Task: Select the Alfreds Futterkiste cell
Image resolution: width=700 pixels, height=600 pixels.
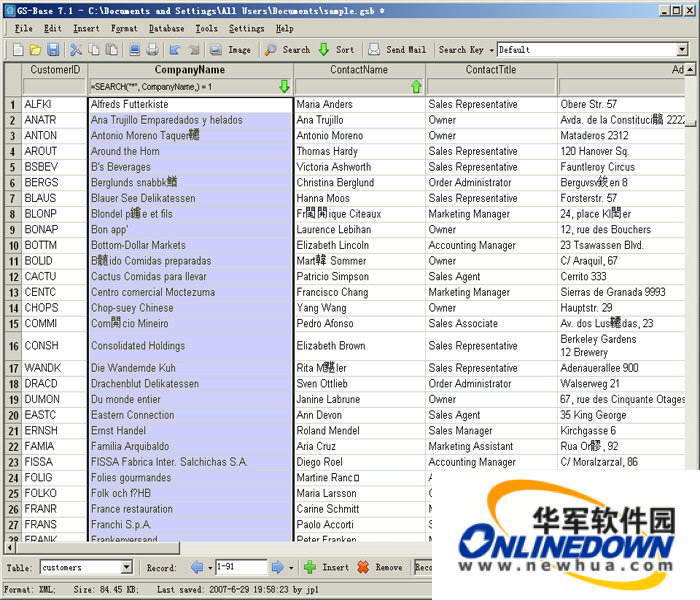Action: point(191,104)
